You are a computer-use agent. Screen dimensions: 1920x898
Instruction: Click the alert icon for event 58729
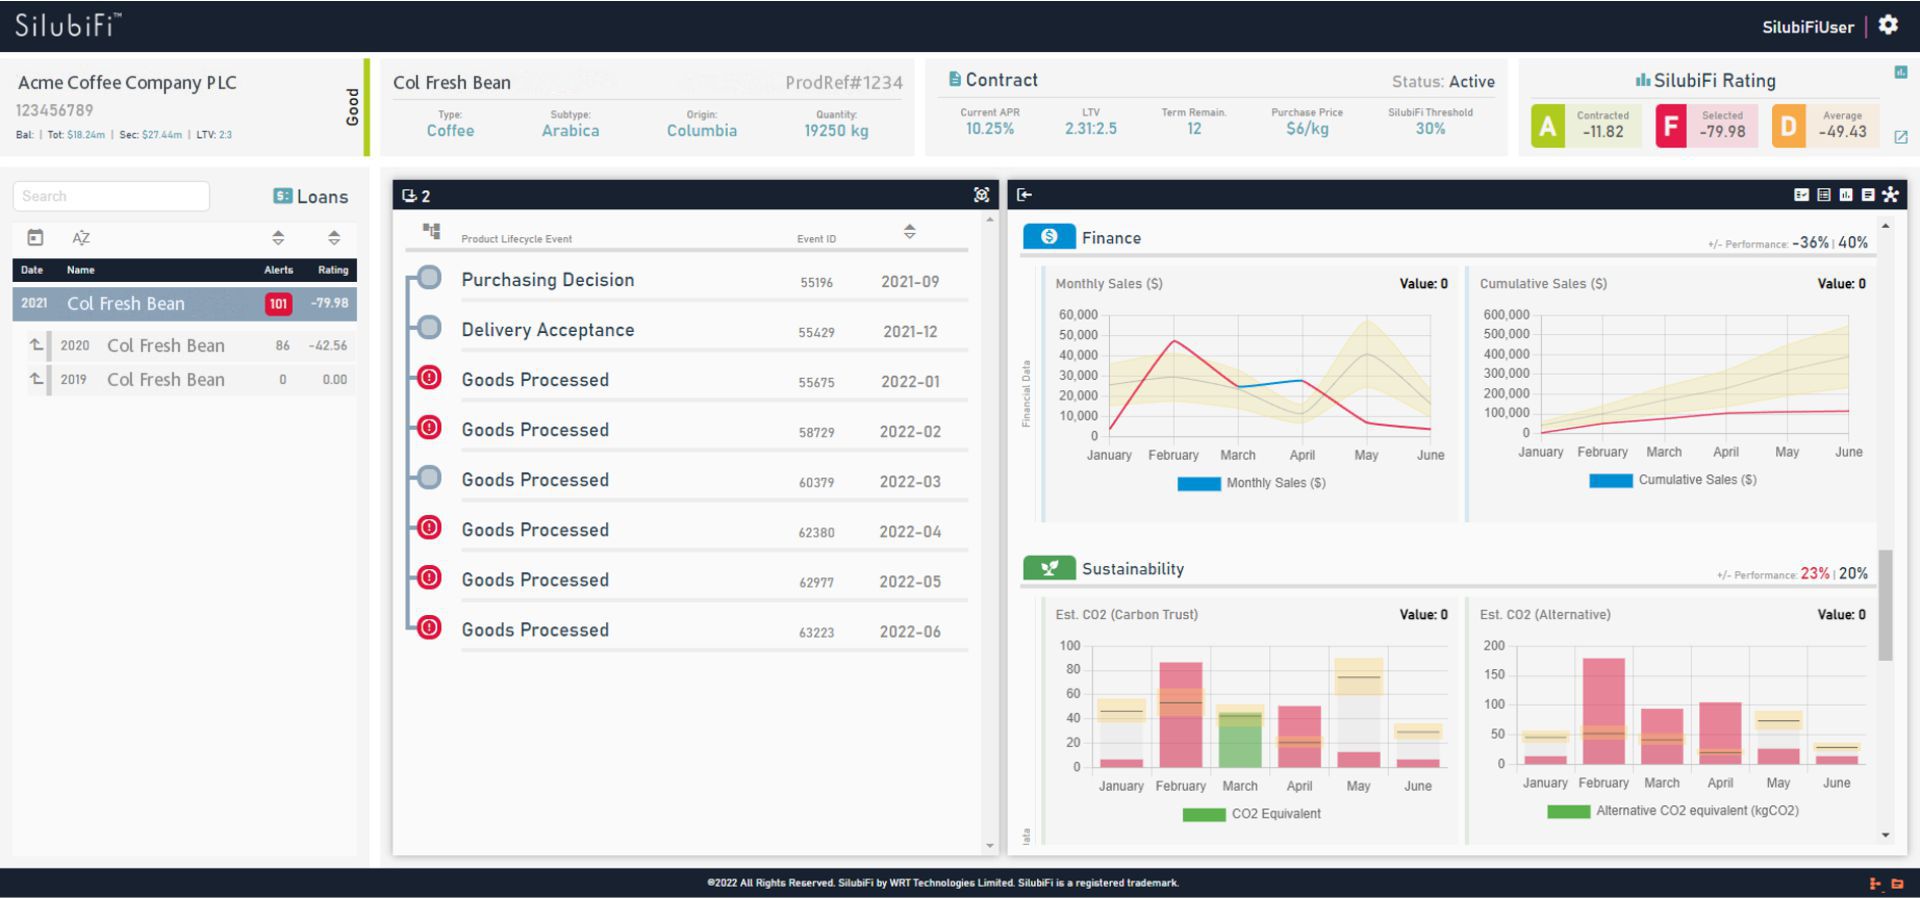(x=429, y=428)
